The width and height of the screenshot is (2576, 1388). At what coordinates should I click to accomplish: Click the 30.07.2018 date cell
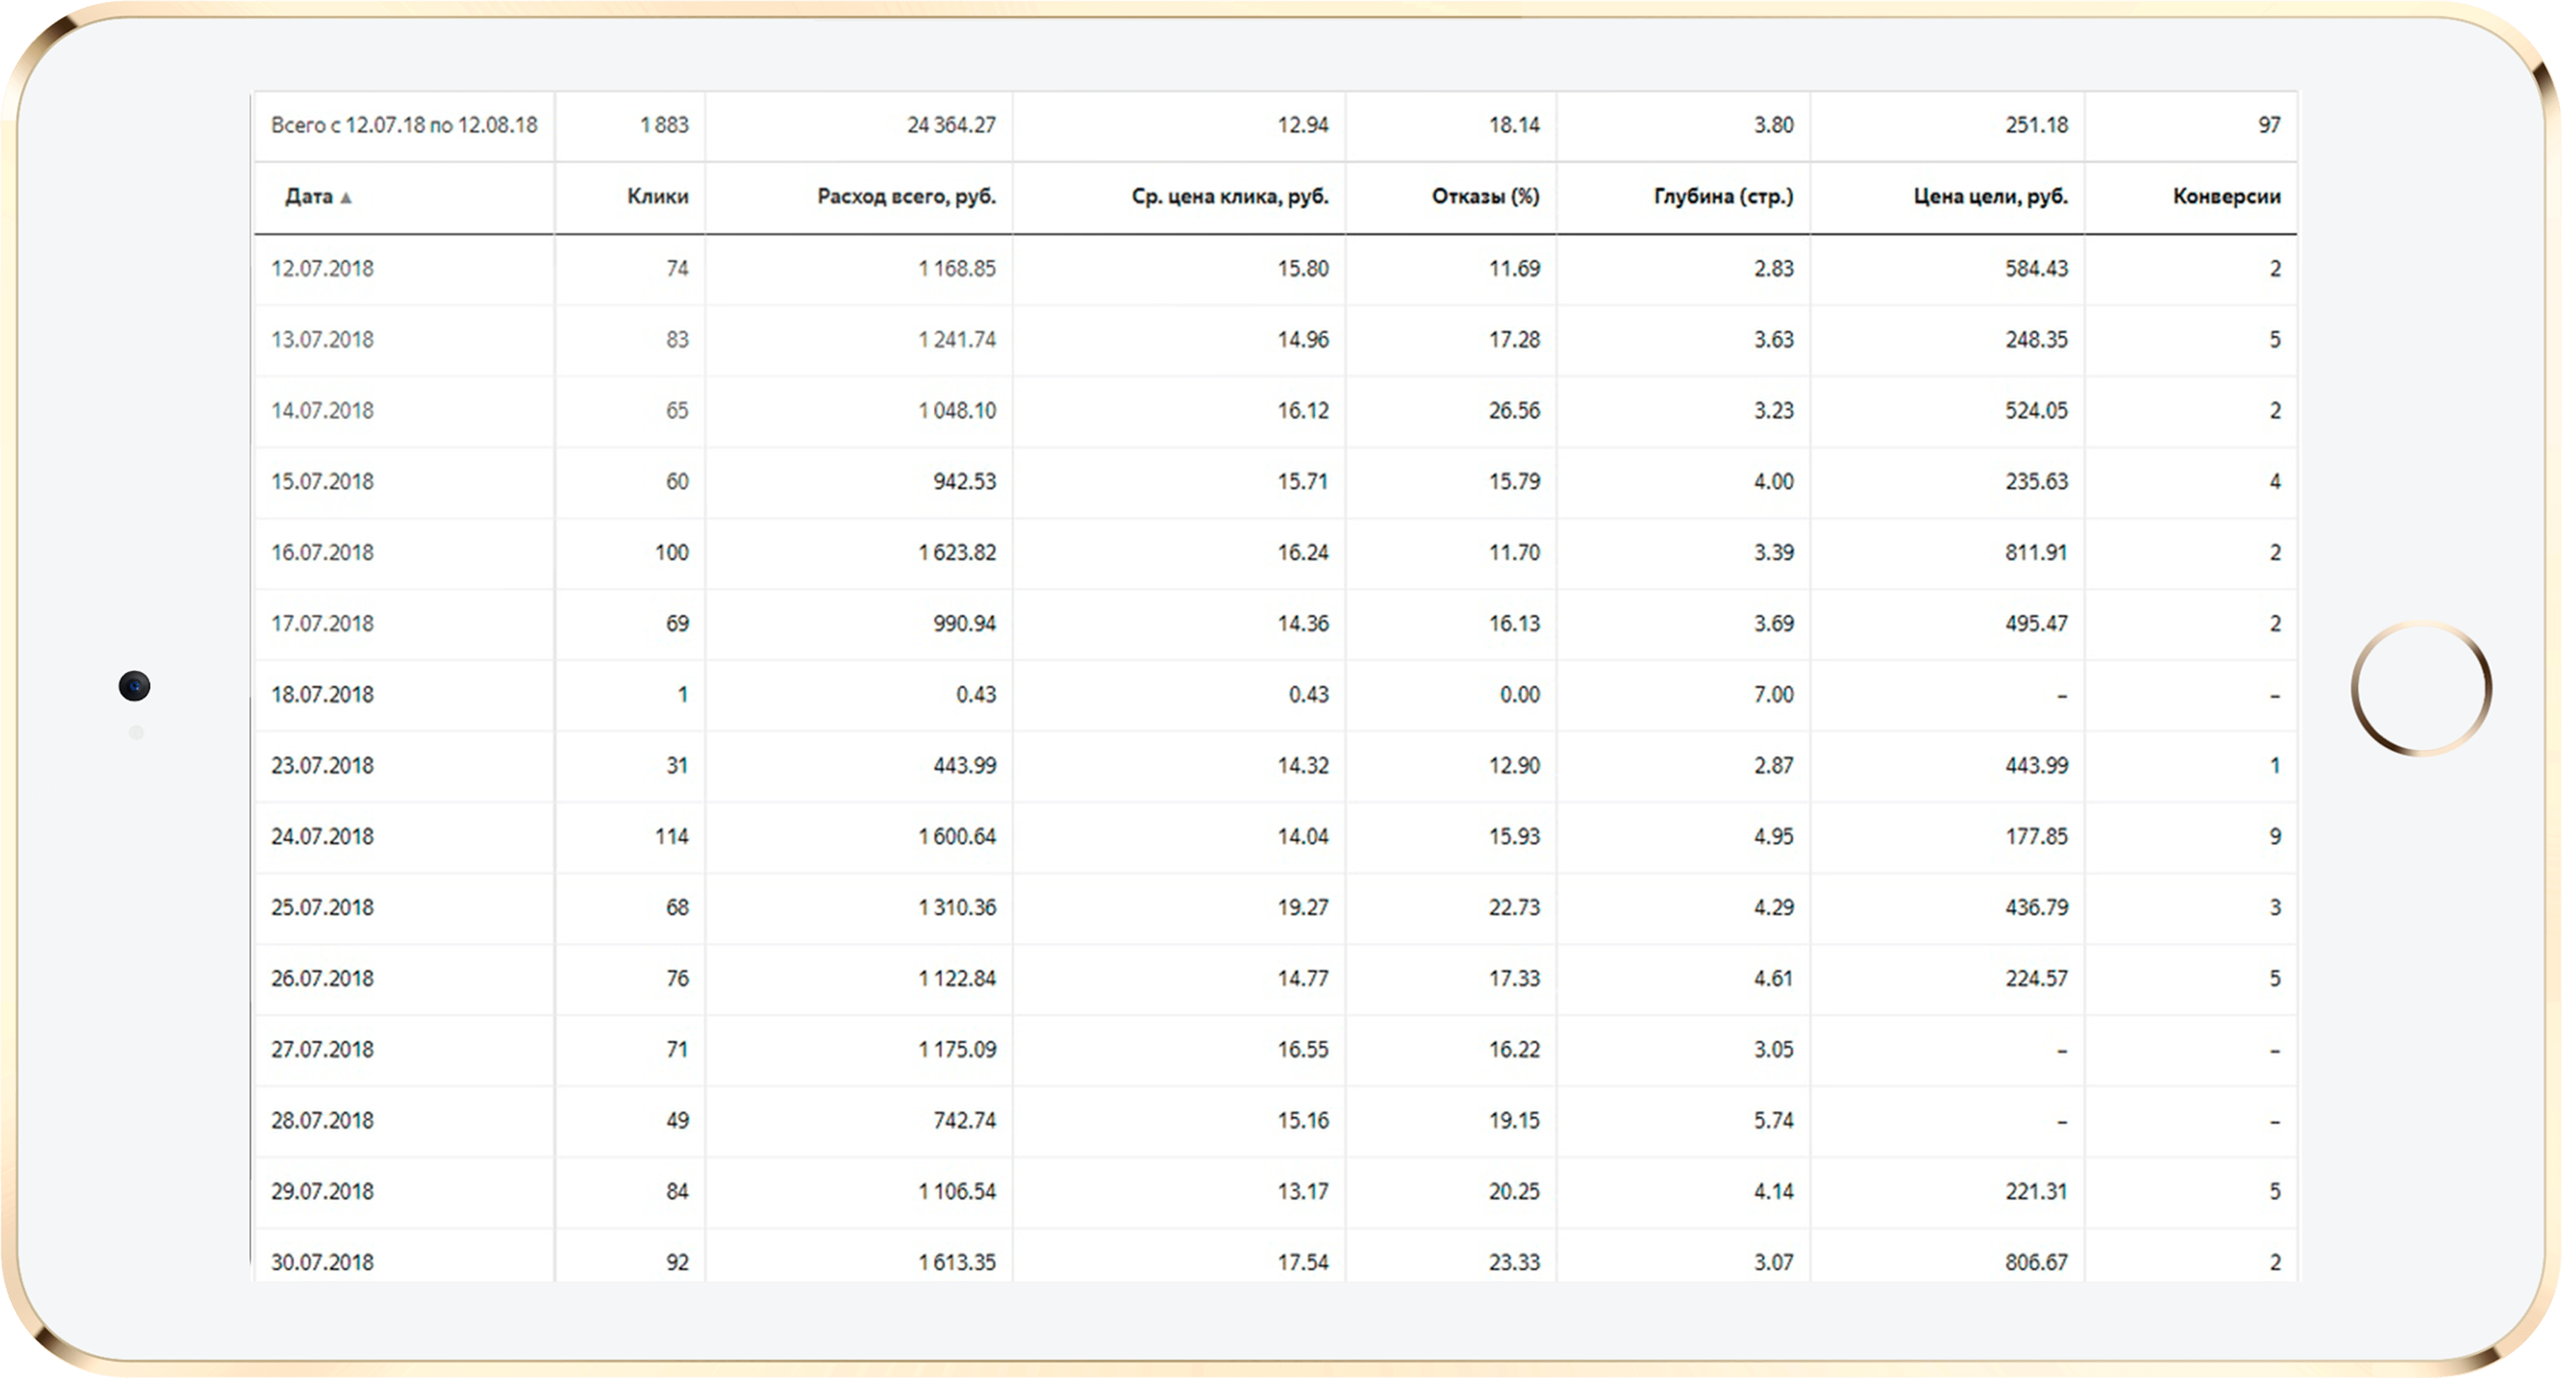(322, 1262)
